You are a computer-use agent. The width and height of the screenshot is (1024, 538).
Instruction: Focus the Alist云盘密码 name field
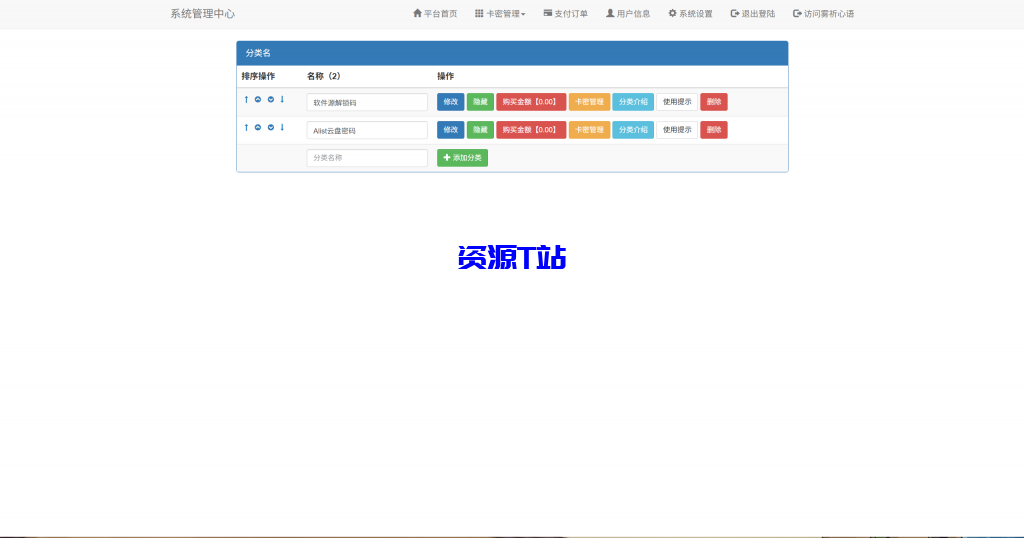(367, 131)
